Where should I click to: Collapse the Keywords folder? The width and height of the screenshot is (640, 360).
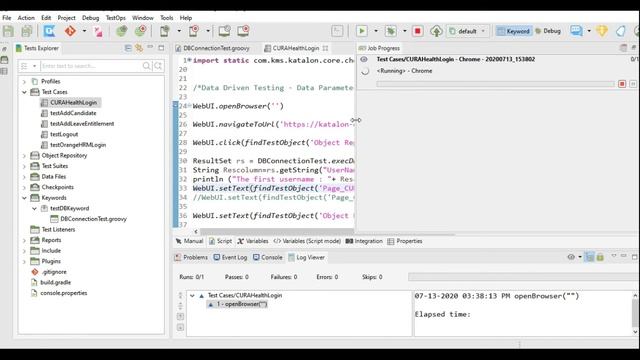(x=24, y=198)
